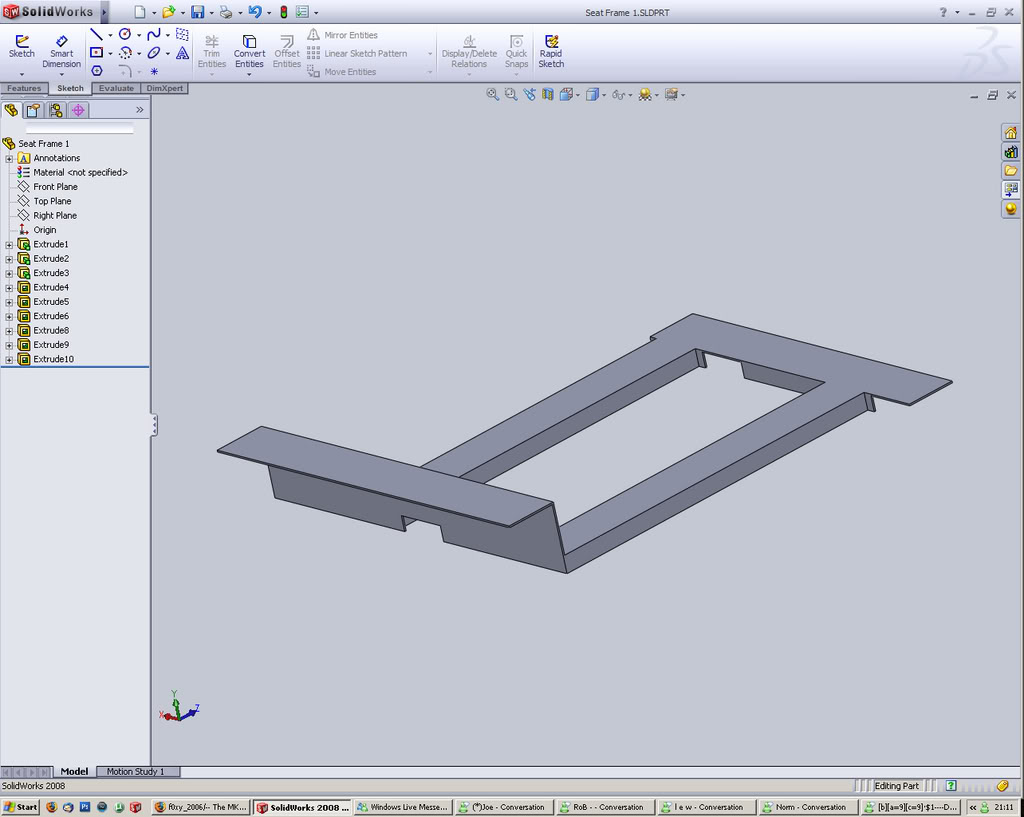
Task: Switch to the Features tab
Action: pyautogui.click(x=24, y=88)
